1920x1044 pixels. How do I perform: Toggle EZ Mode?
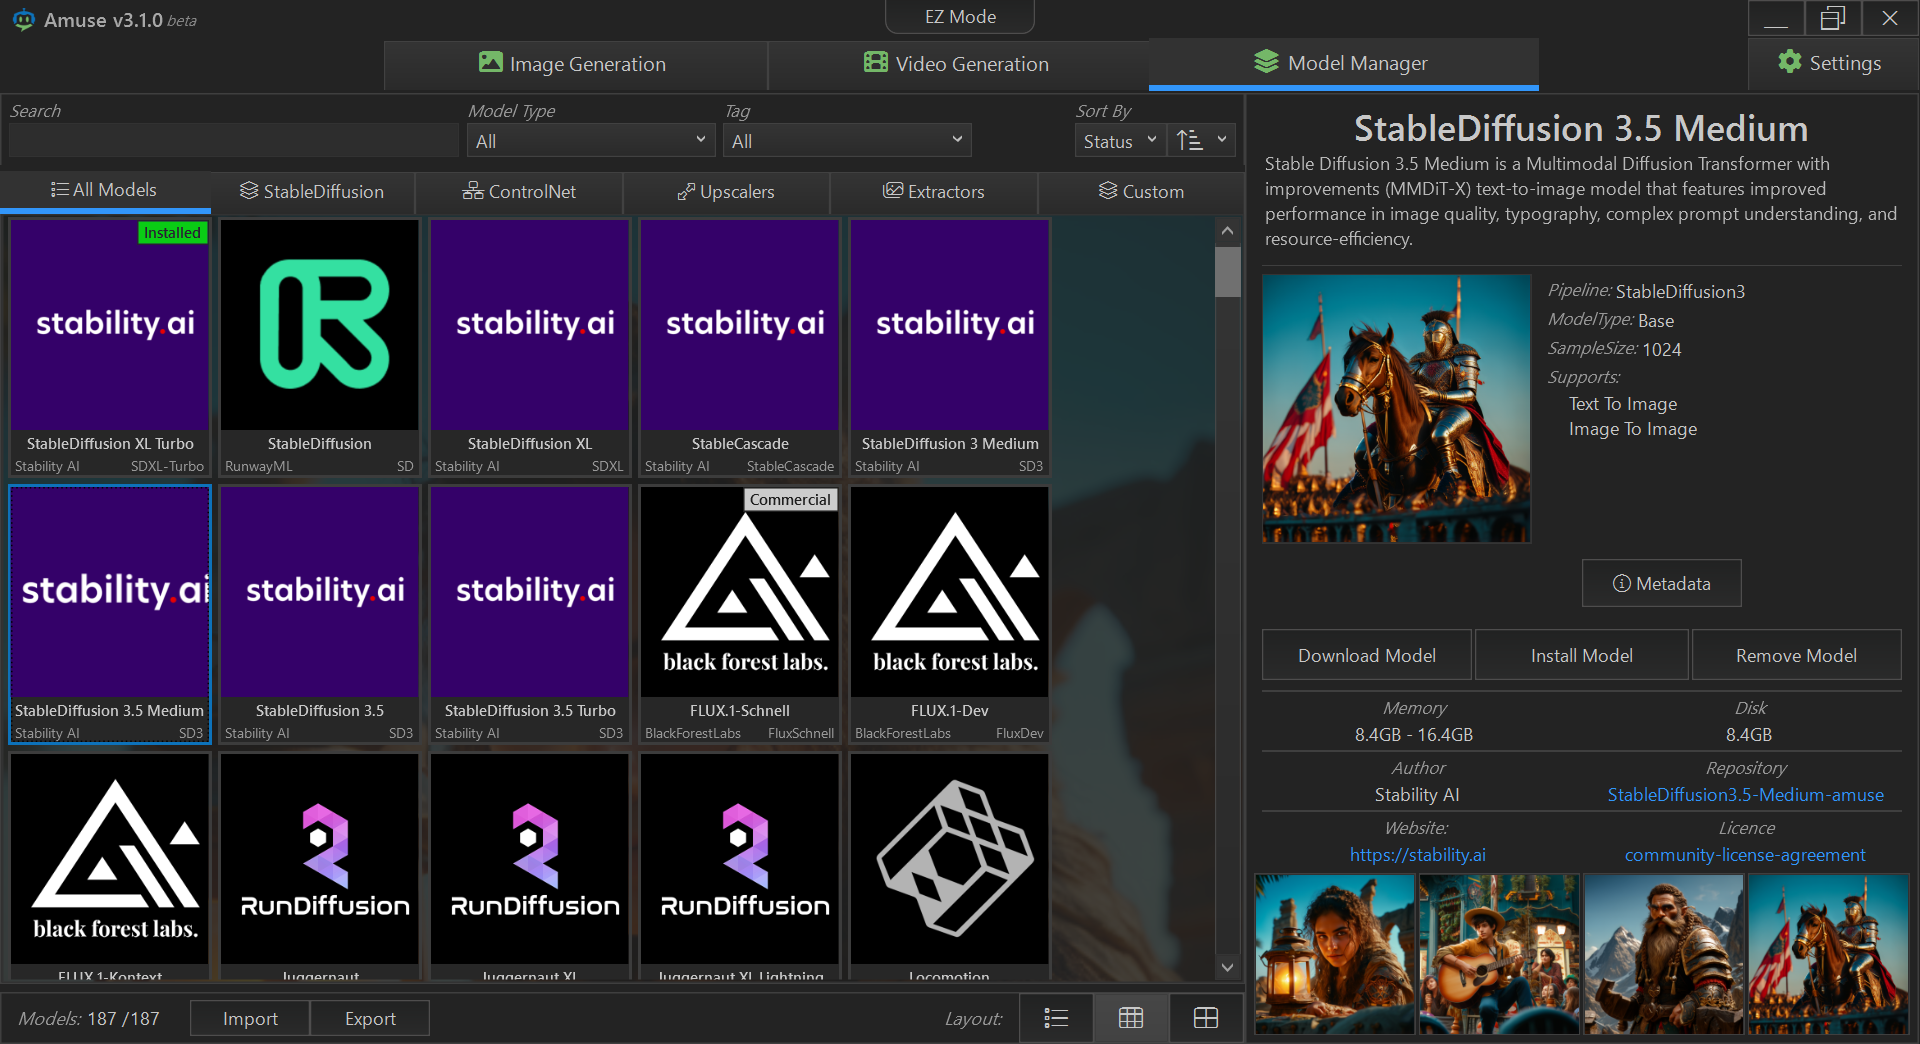click(960, 17)
